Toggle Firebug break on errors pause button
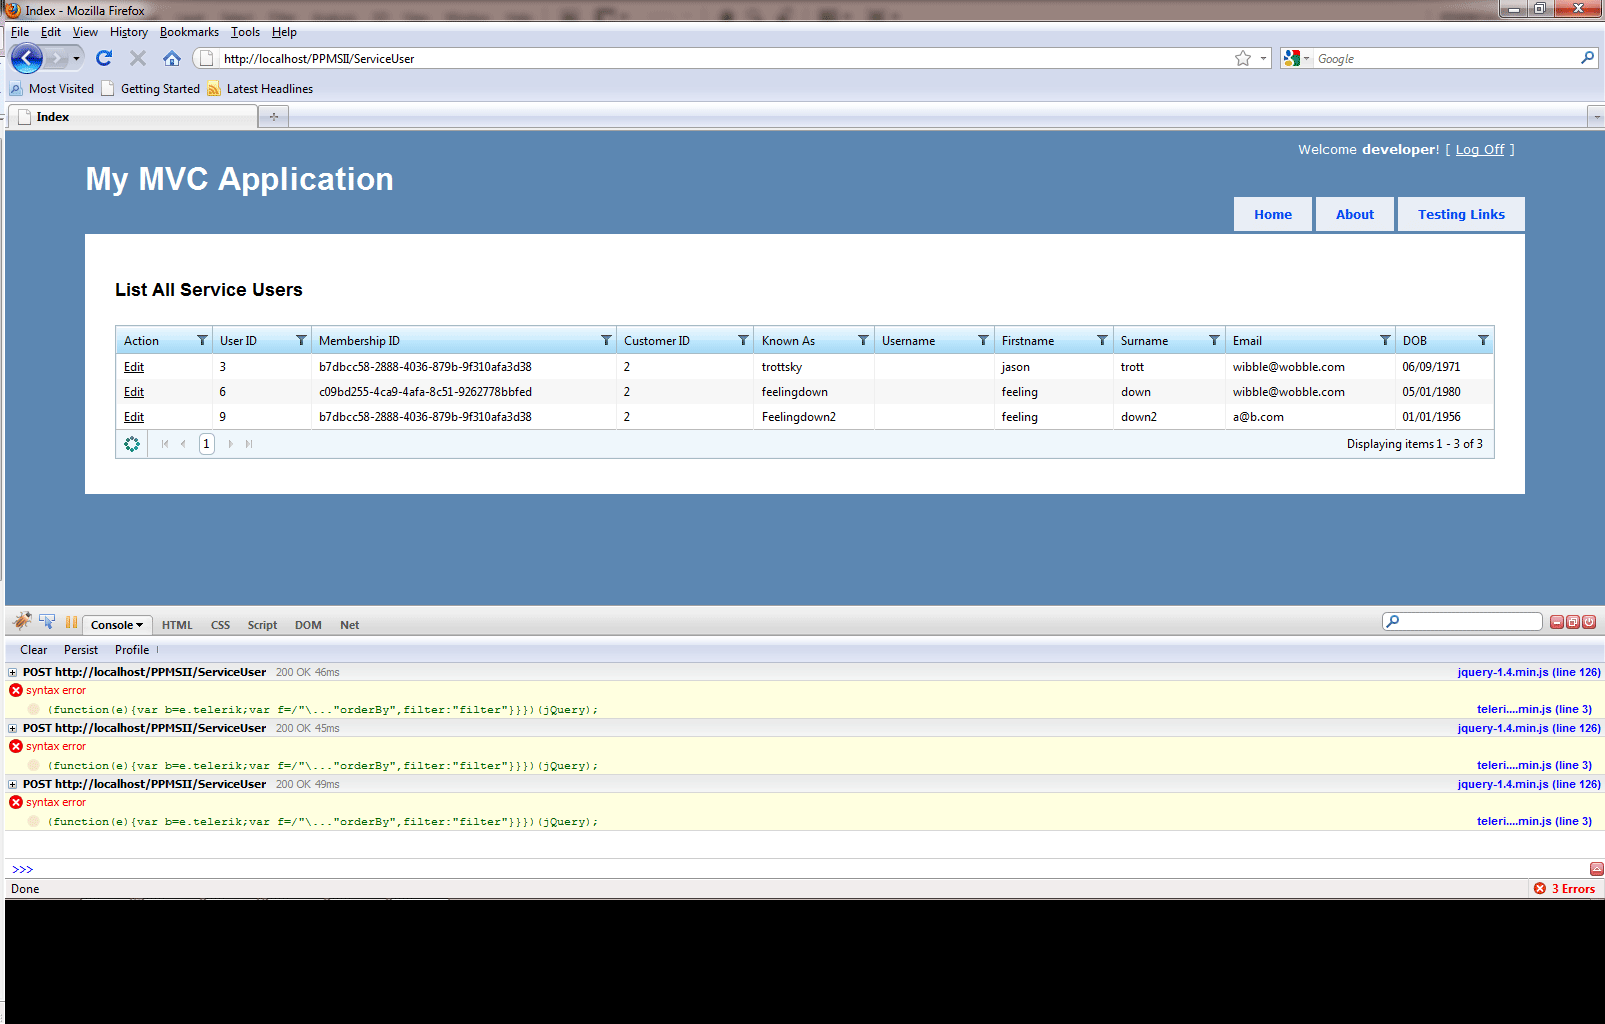The height and width of the screenshot is (1024, 1605). click(71, 622)
